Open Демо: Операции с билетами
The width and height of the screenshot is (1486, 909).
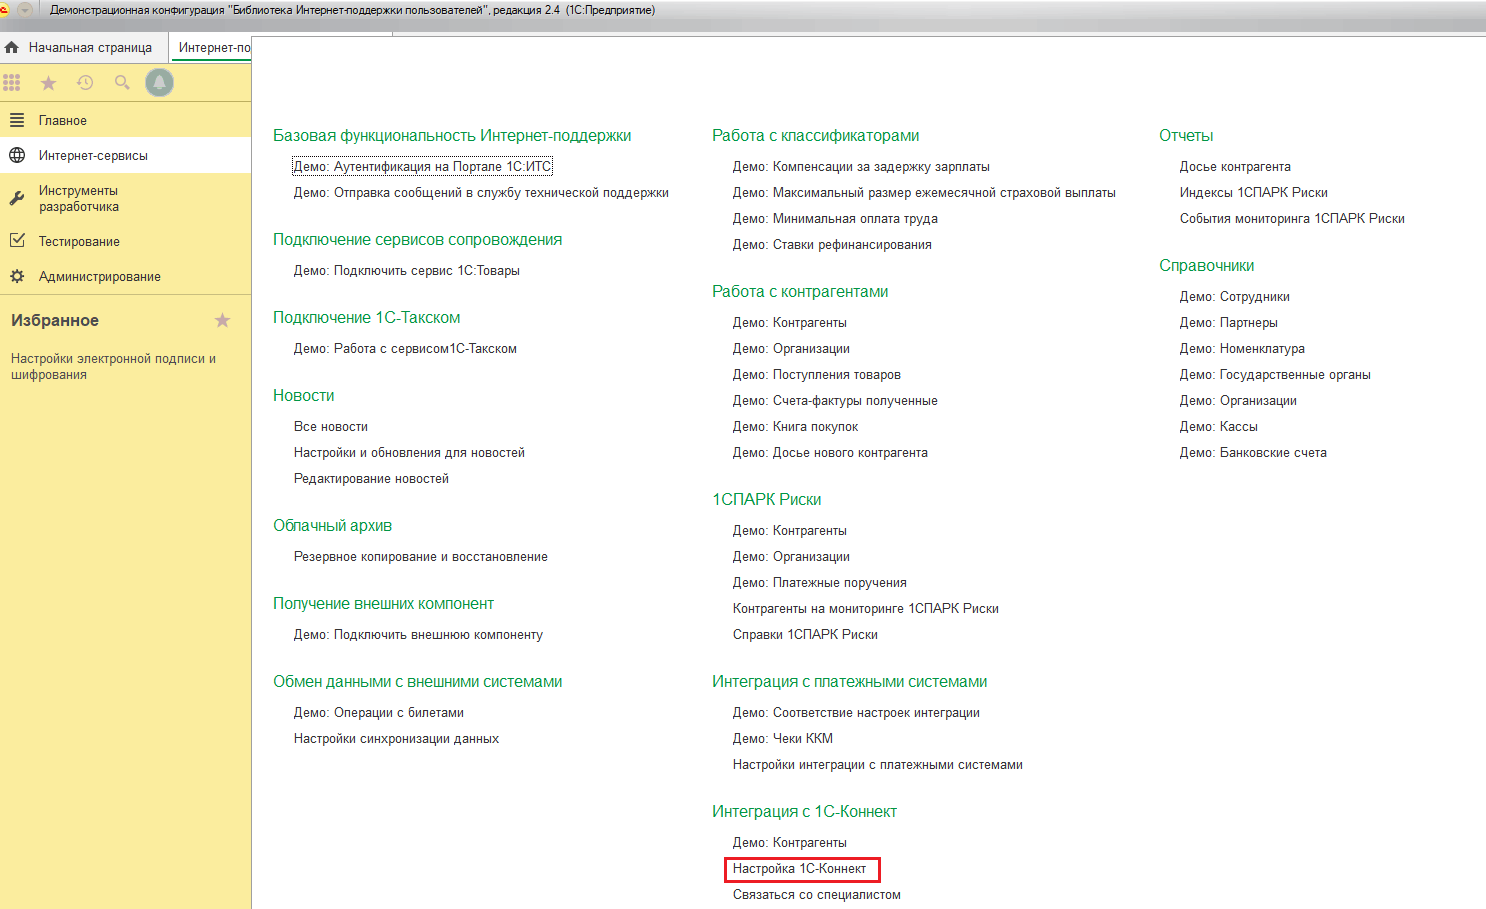point(379,712)
